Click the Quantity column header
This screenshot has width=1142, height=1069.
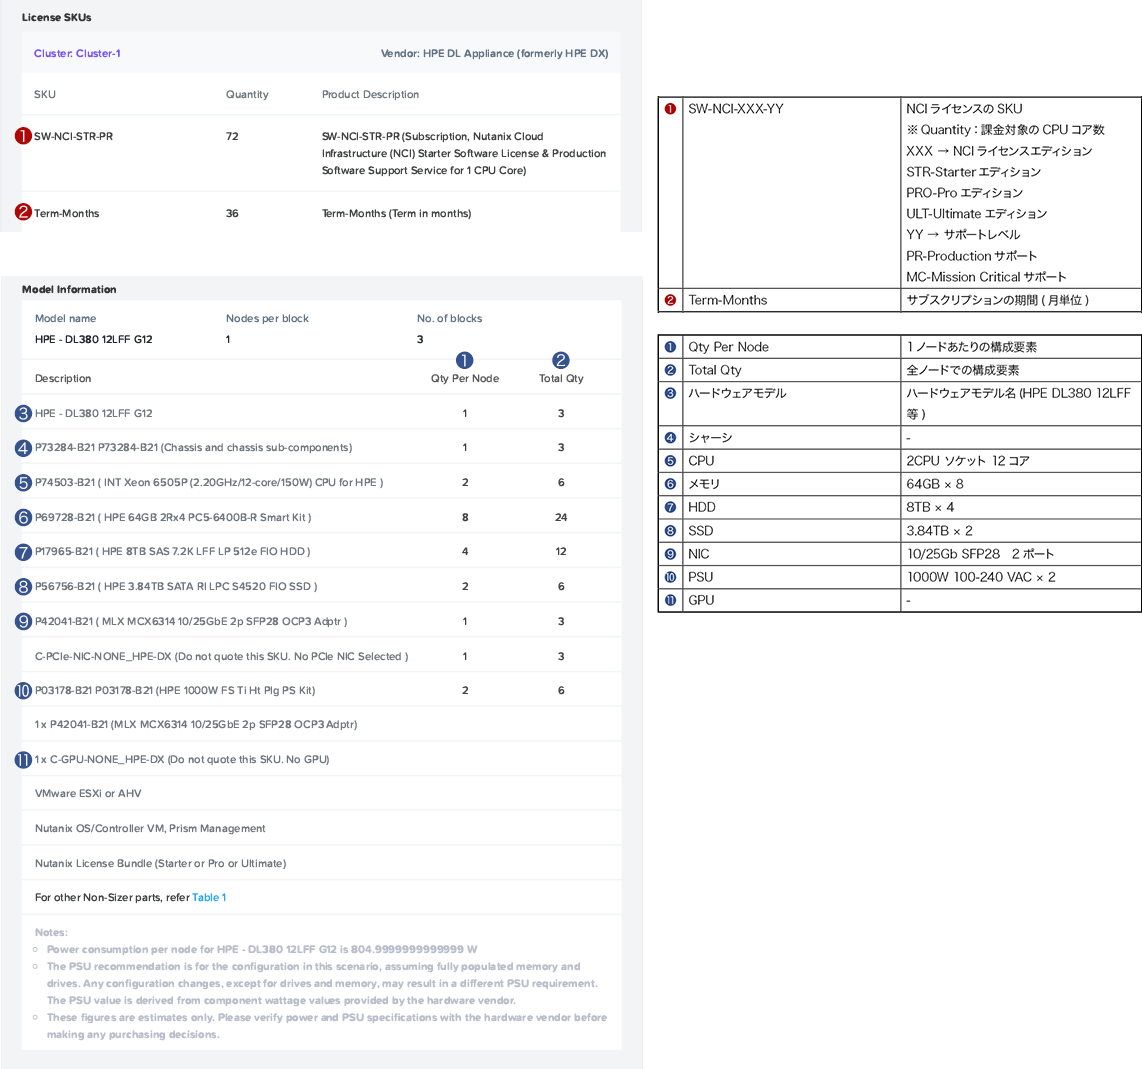pos(247,95)
